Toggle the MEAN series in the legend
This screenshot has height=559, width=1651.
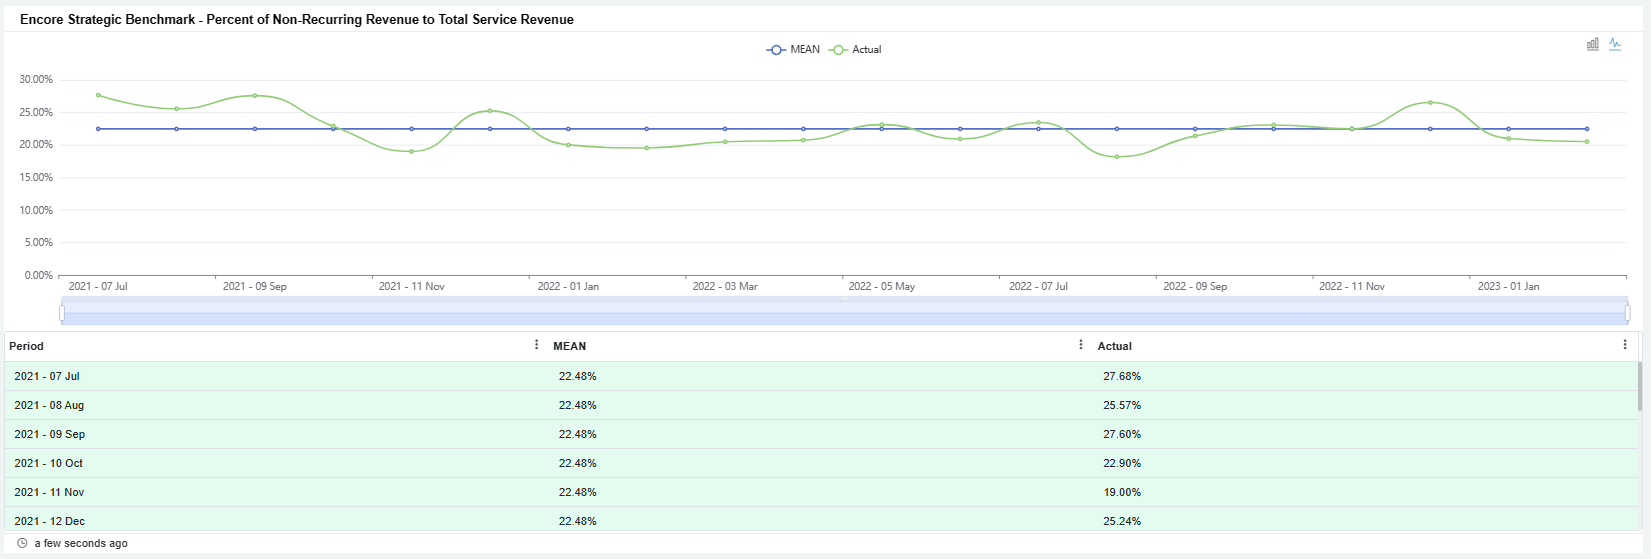[793, 49]
